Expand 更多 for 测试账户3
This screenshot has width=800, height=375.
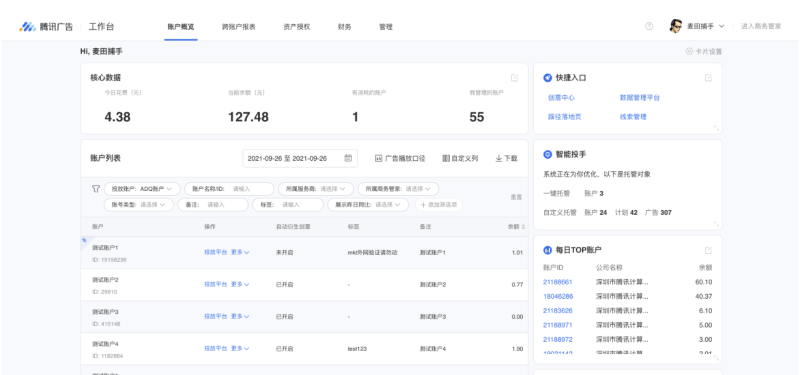(240, 316)
